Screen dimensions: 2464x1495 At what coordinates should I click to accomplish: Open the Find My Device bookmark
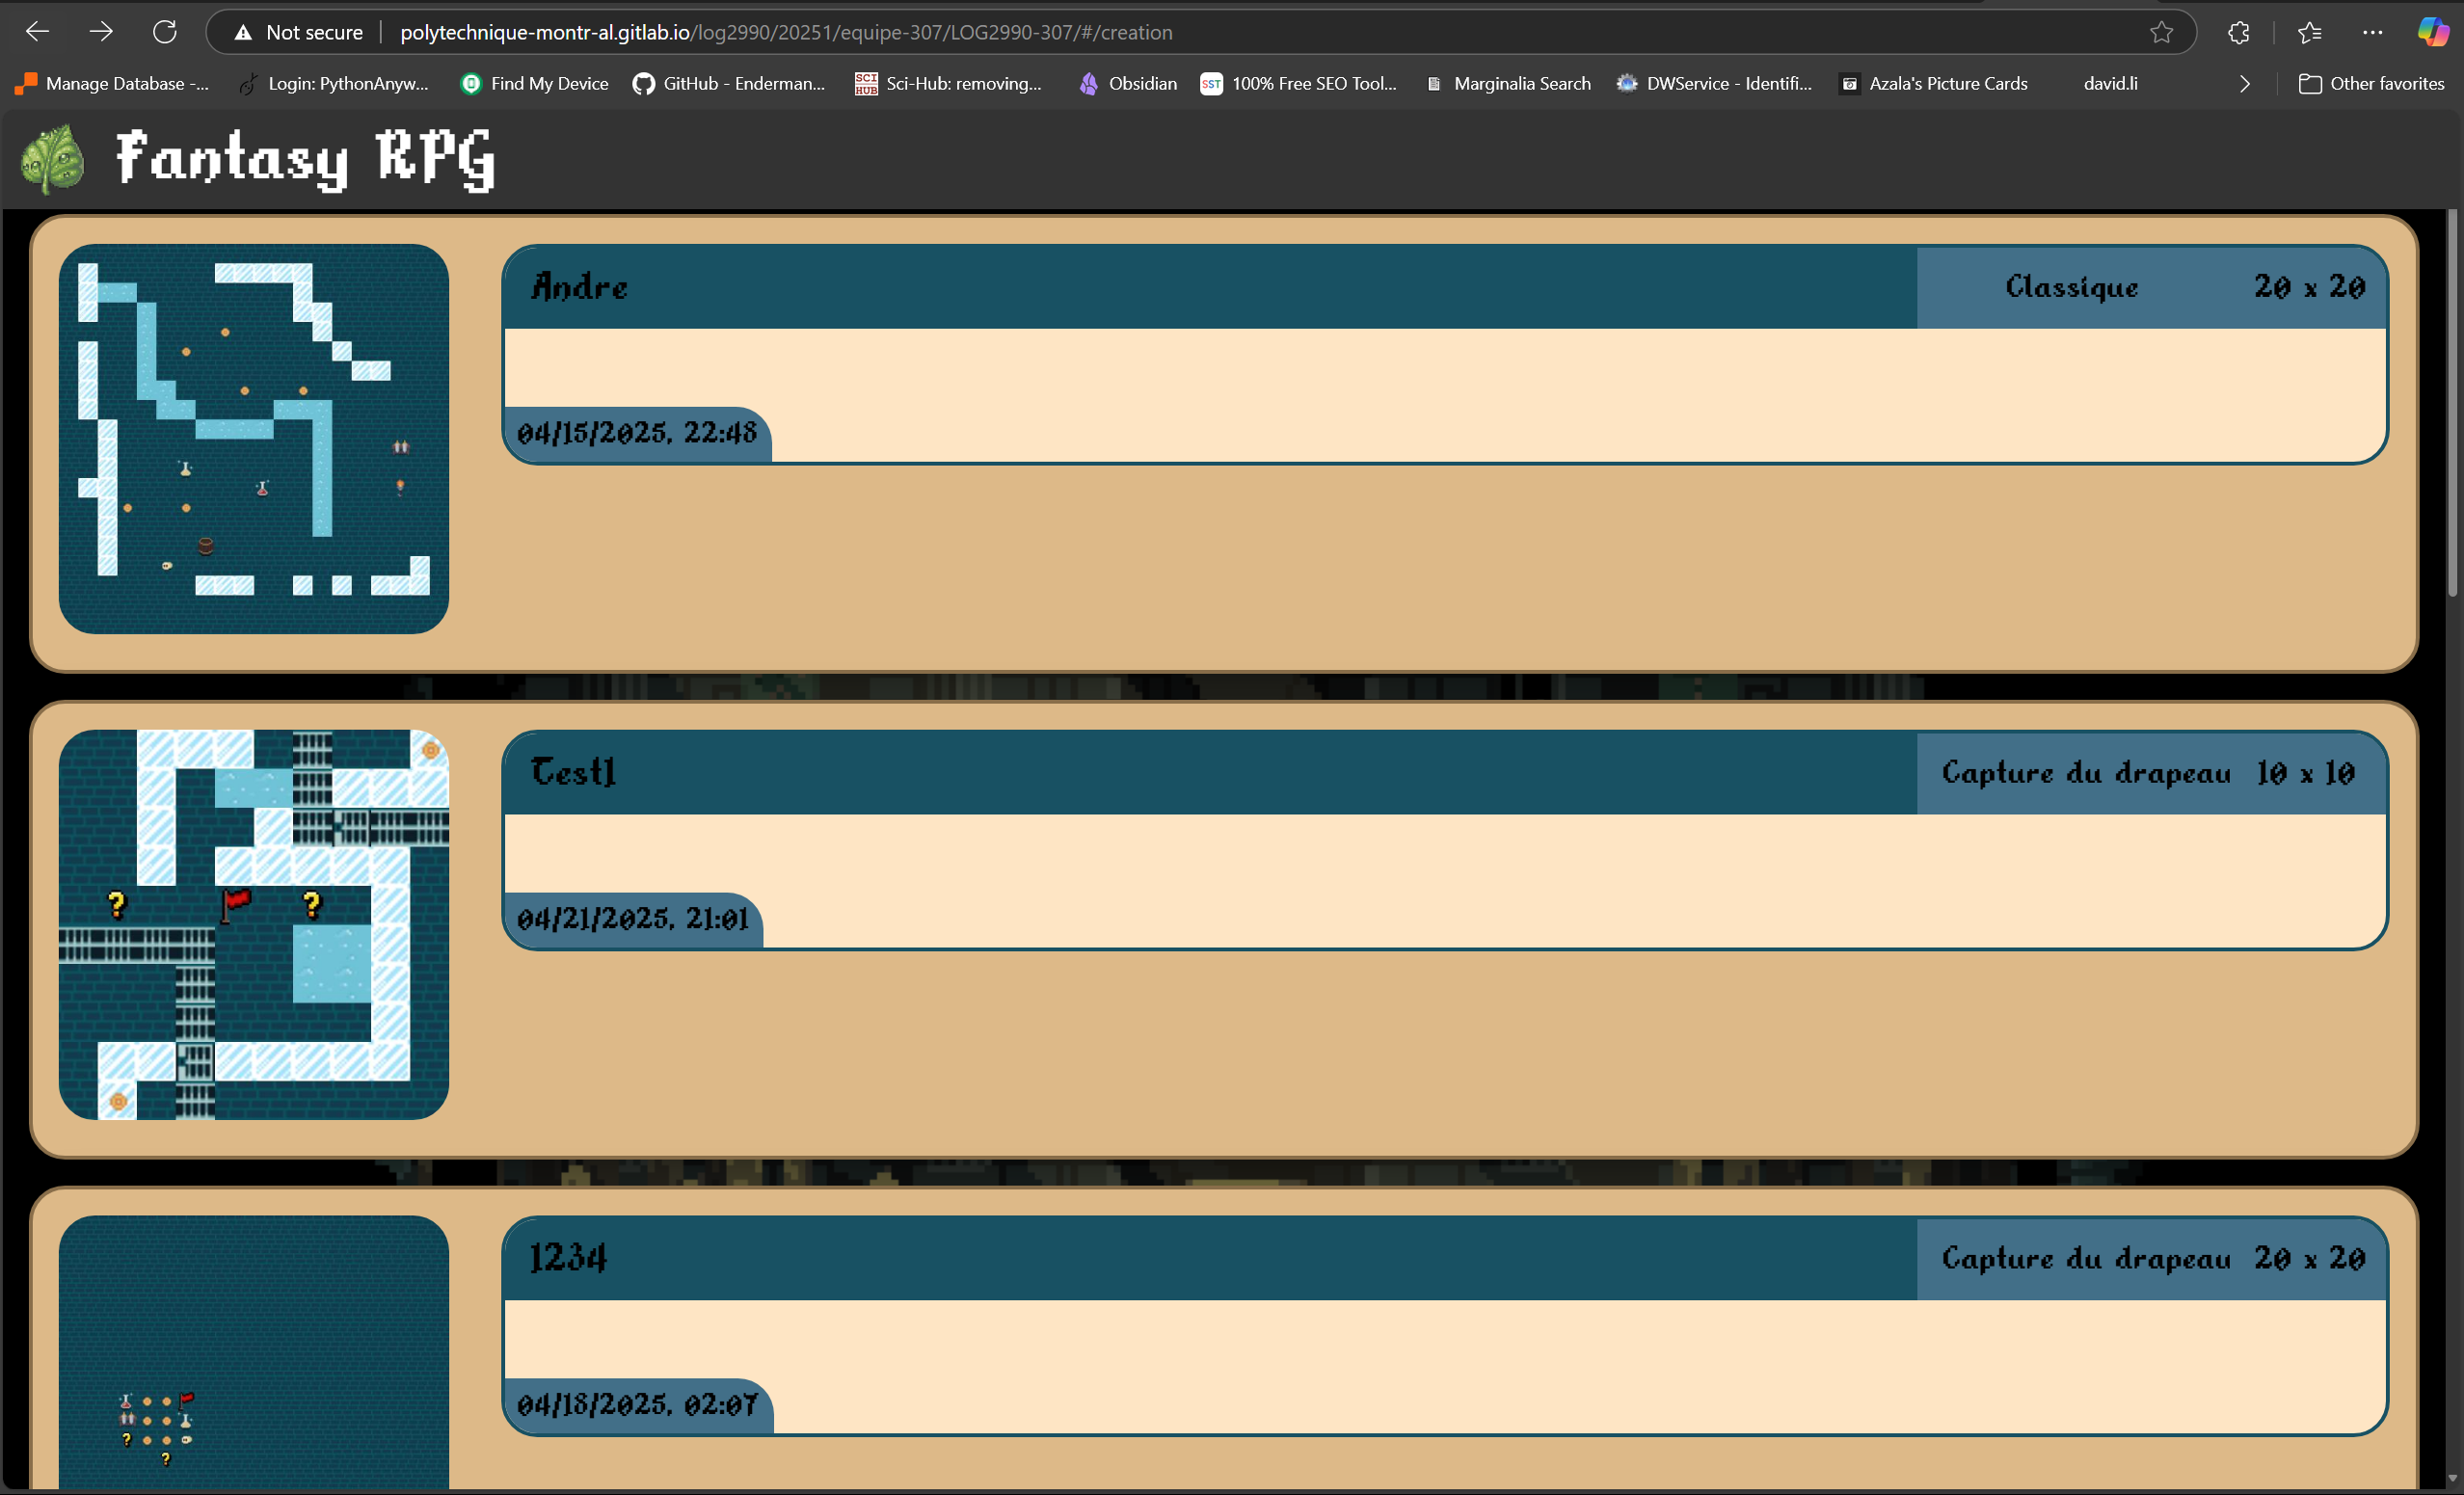pyautogui.click(x=534, y=84)
